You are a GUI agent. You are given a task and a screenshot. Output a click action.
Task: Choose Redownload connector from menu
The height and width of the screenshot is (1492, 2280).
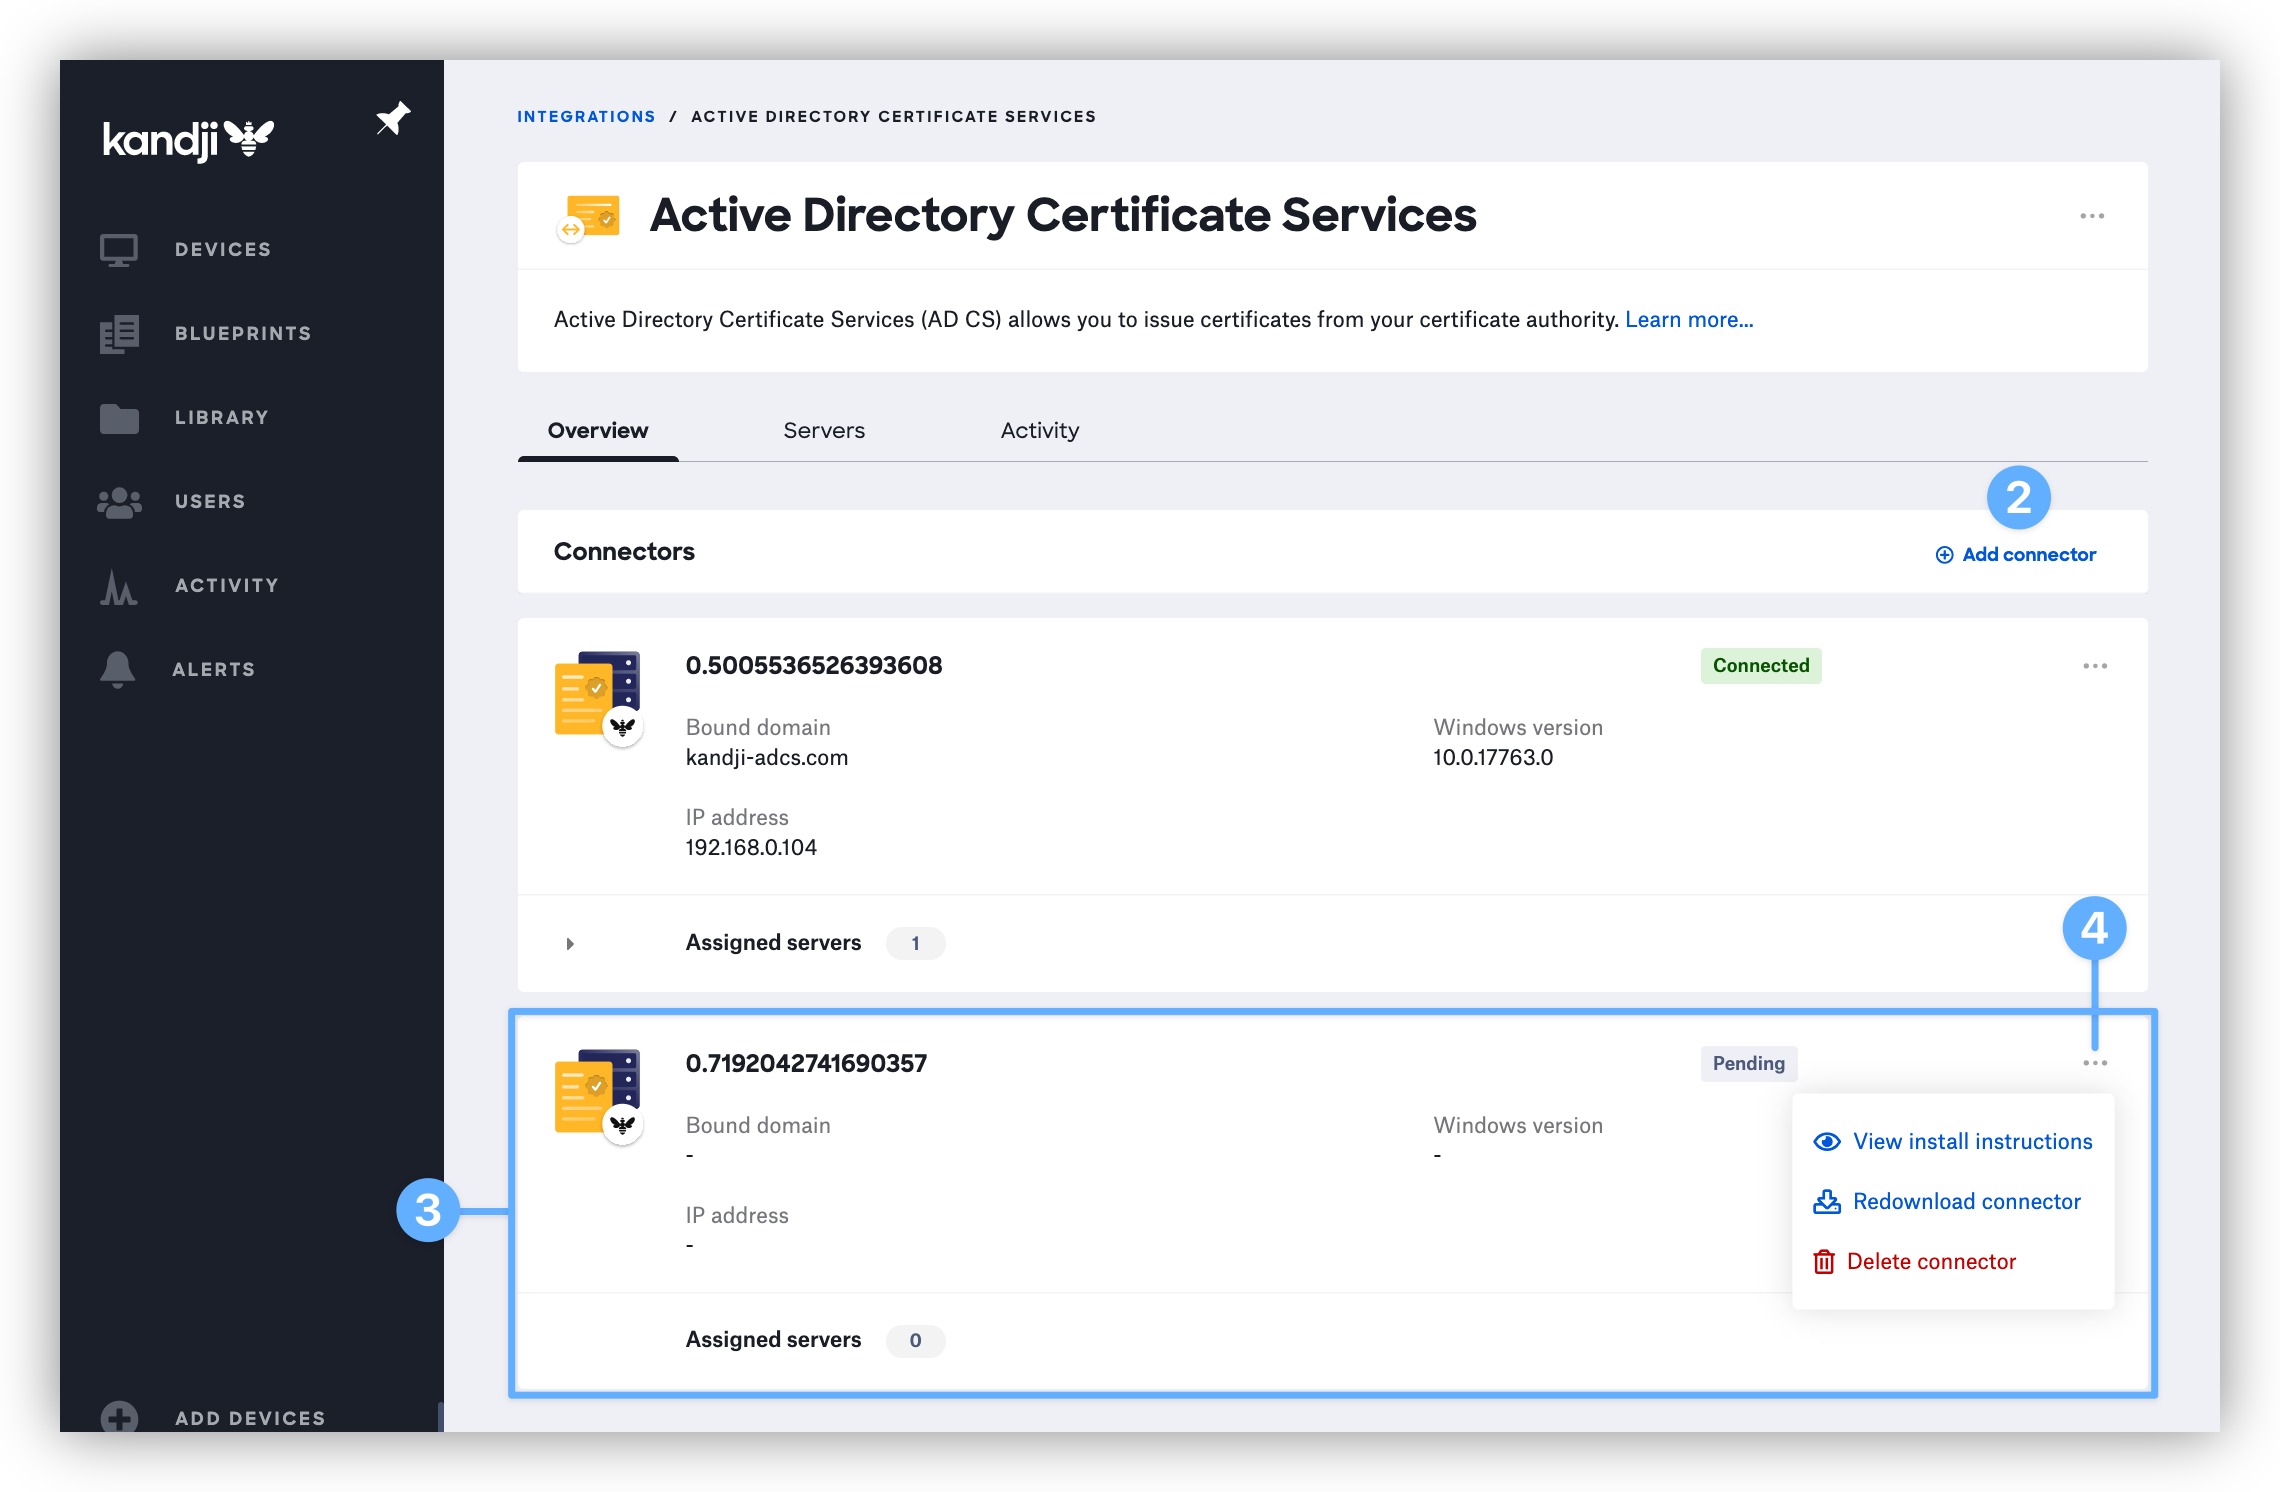[x=1965, y=1202]
